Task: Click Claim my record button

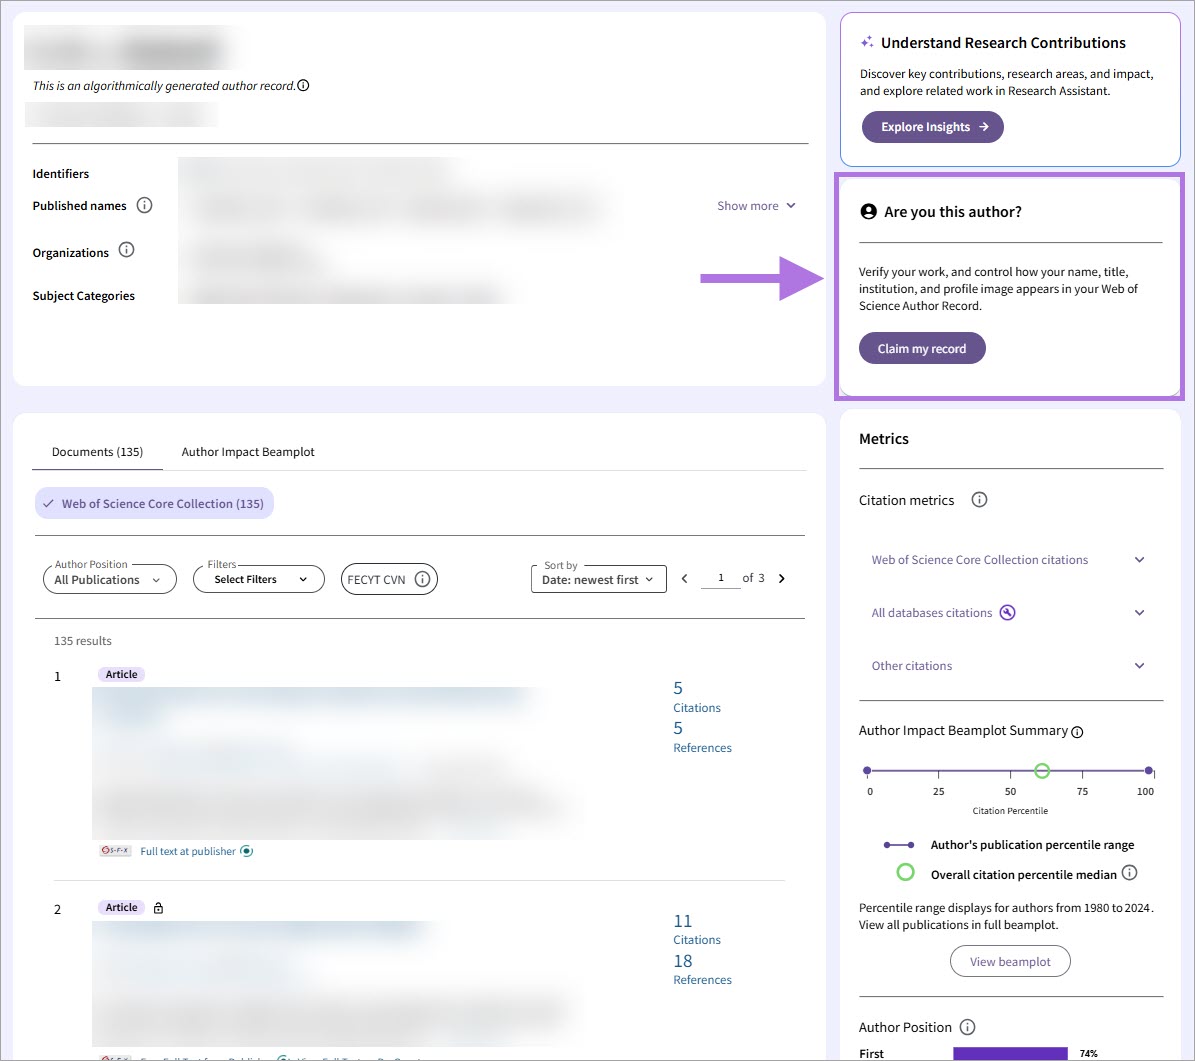Action: coord(921,348)
